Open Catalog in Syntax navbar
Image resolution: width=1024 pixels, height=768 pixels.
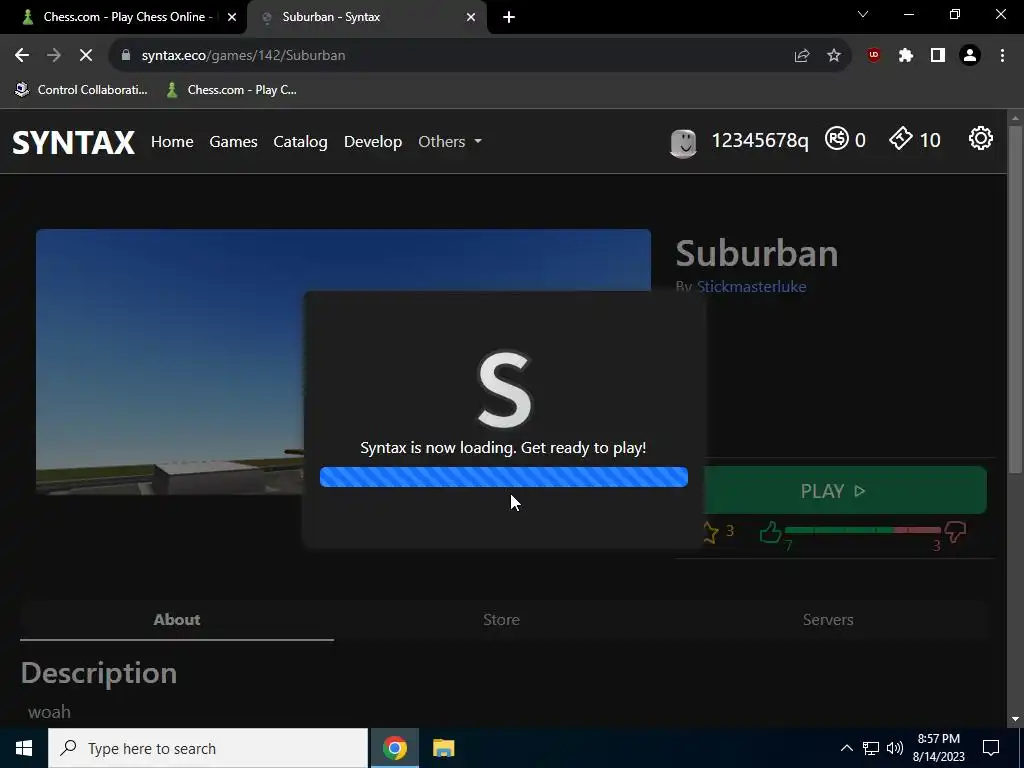pyautogui.click(x=300, y=141)
